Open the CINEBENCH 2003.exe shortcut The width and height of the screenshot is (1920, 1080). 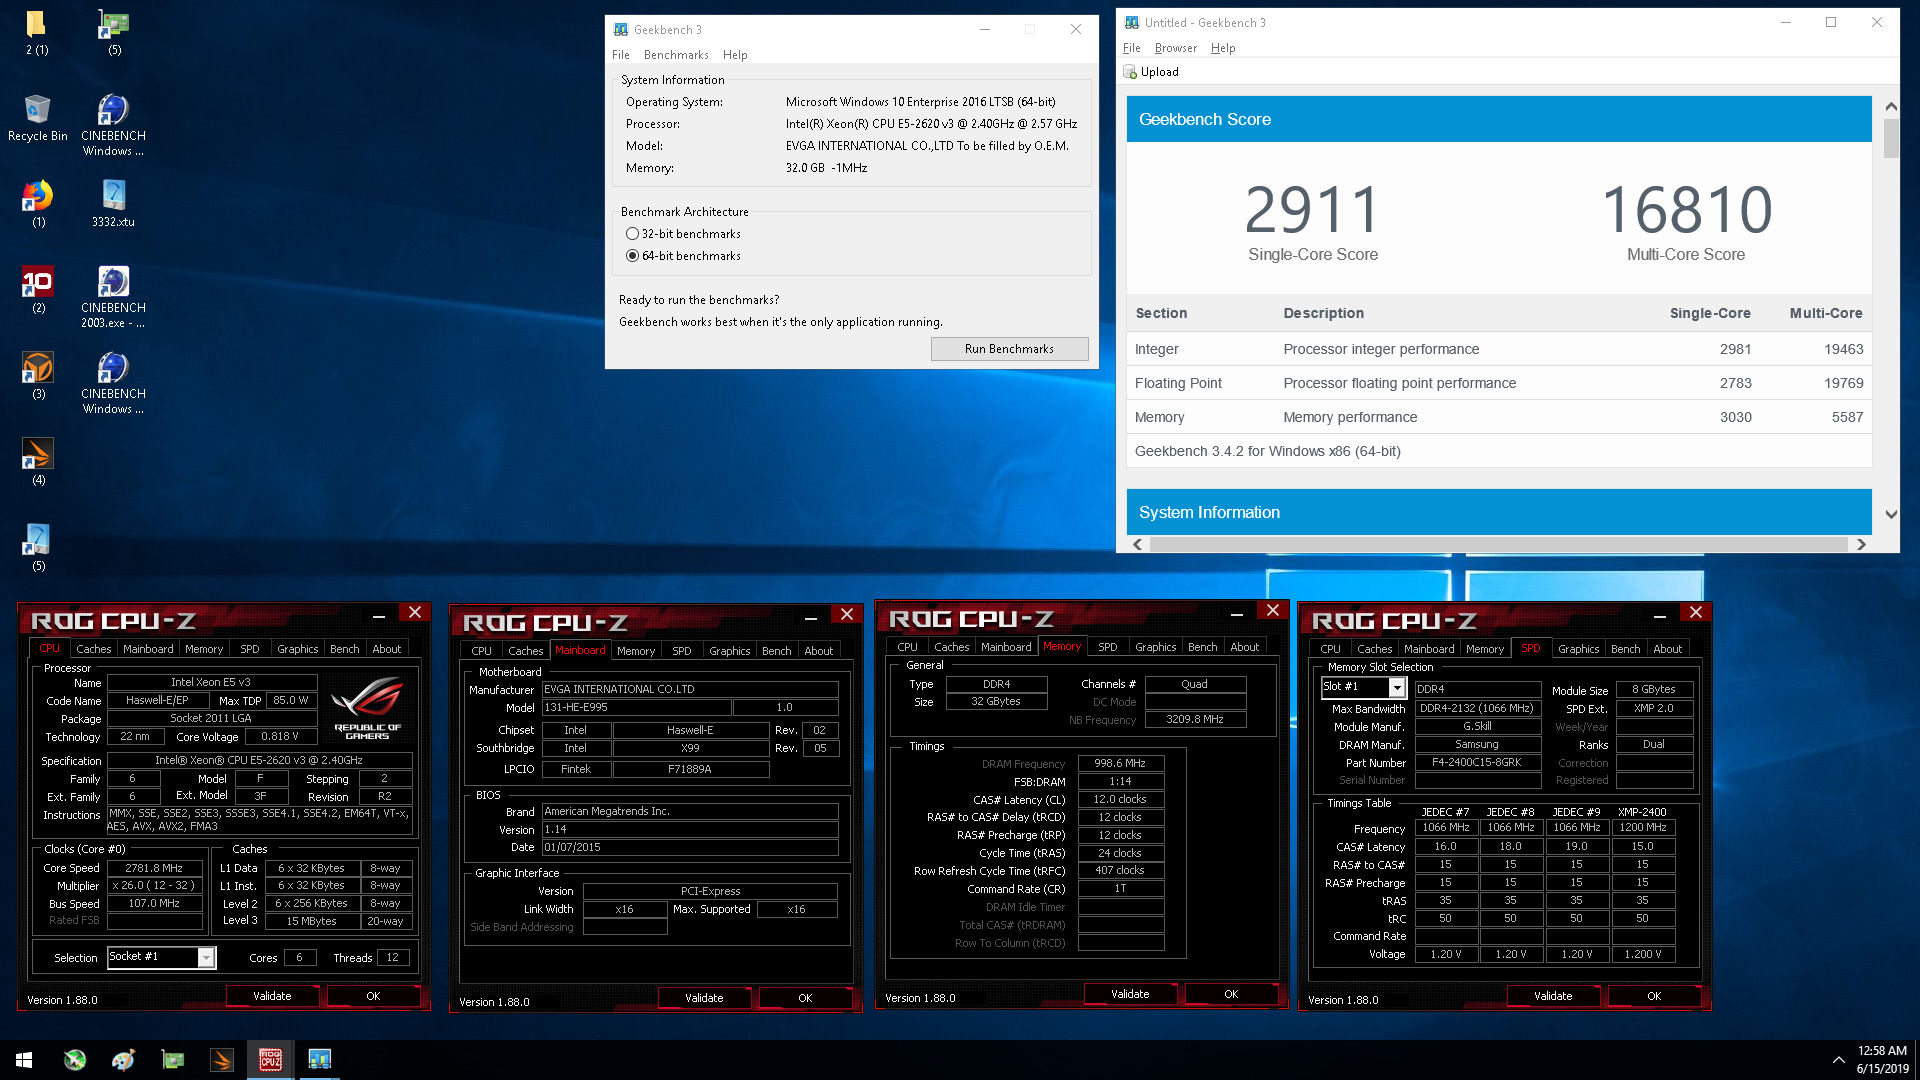(x=113, y=297)
